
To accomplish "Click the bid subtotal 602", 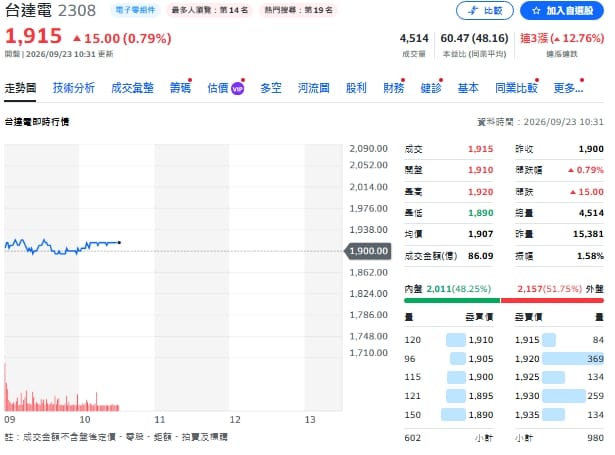I will tap(412, 438).
